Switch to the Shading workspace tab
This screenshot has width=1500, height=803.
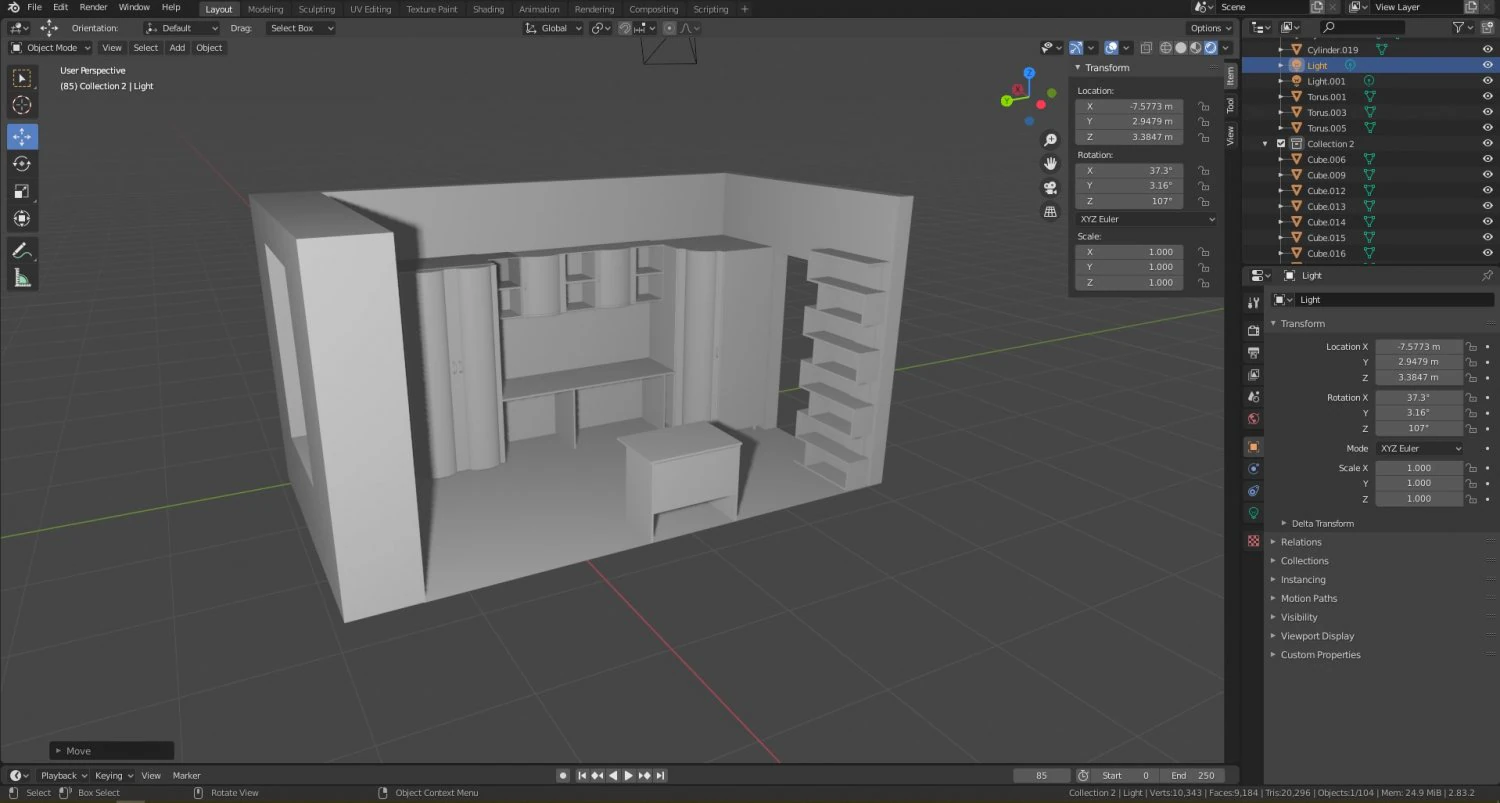coord(488,9)
